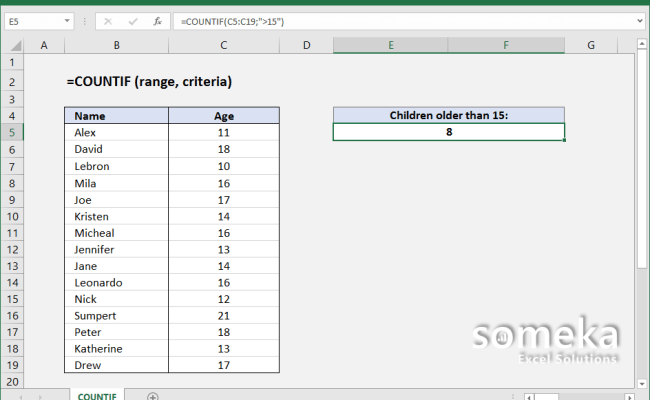The image size is (650, 400).
Task: Switch to the COUNTIF sheet tab
Action: (x=97, y=396)
